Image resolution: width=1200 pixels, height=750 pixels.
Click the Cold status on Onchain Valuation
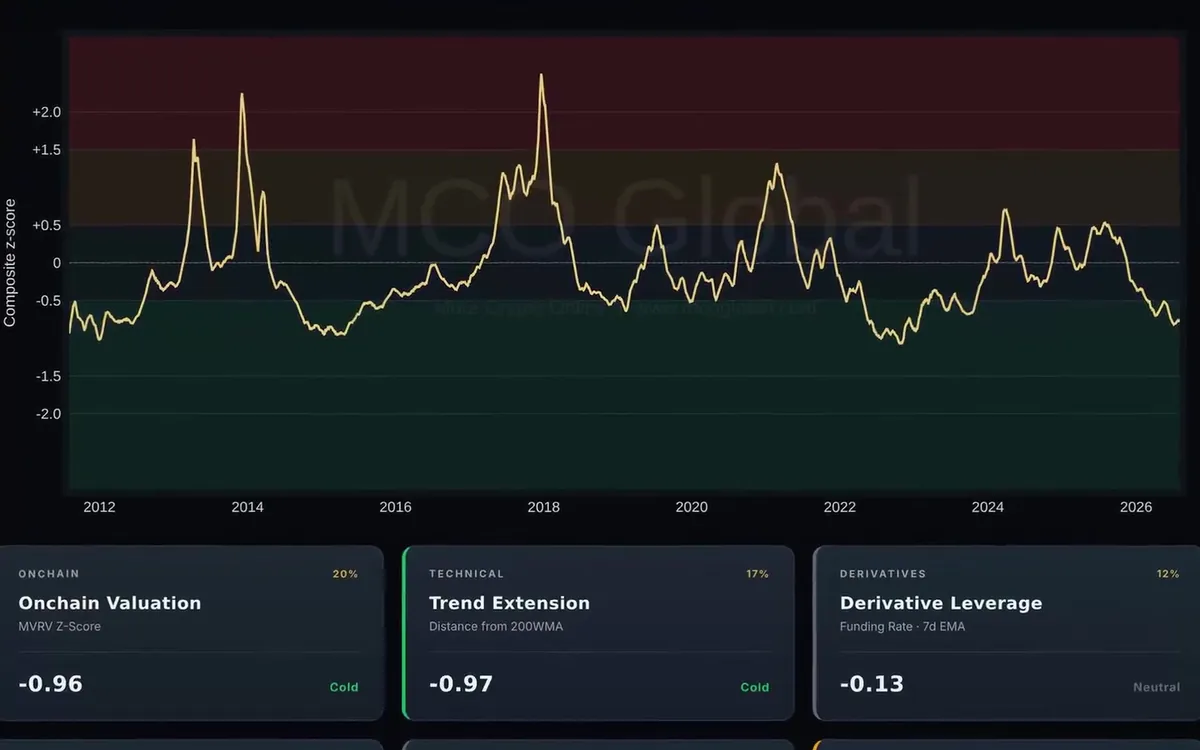coord(344,687)
